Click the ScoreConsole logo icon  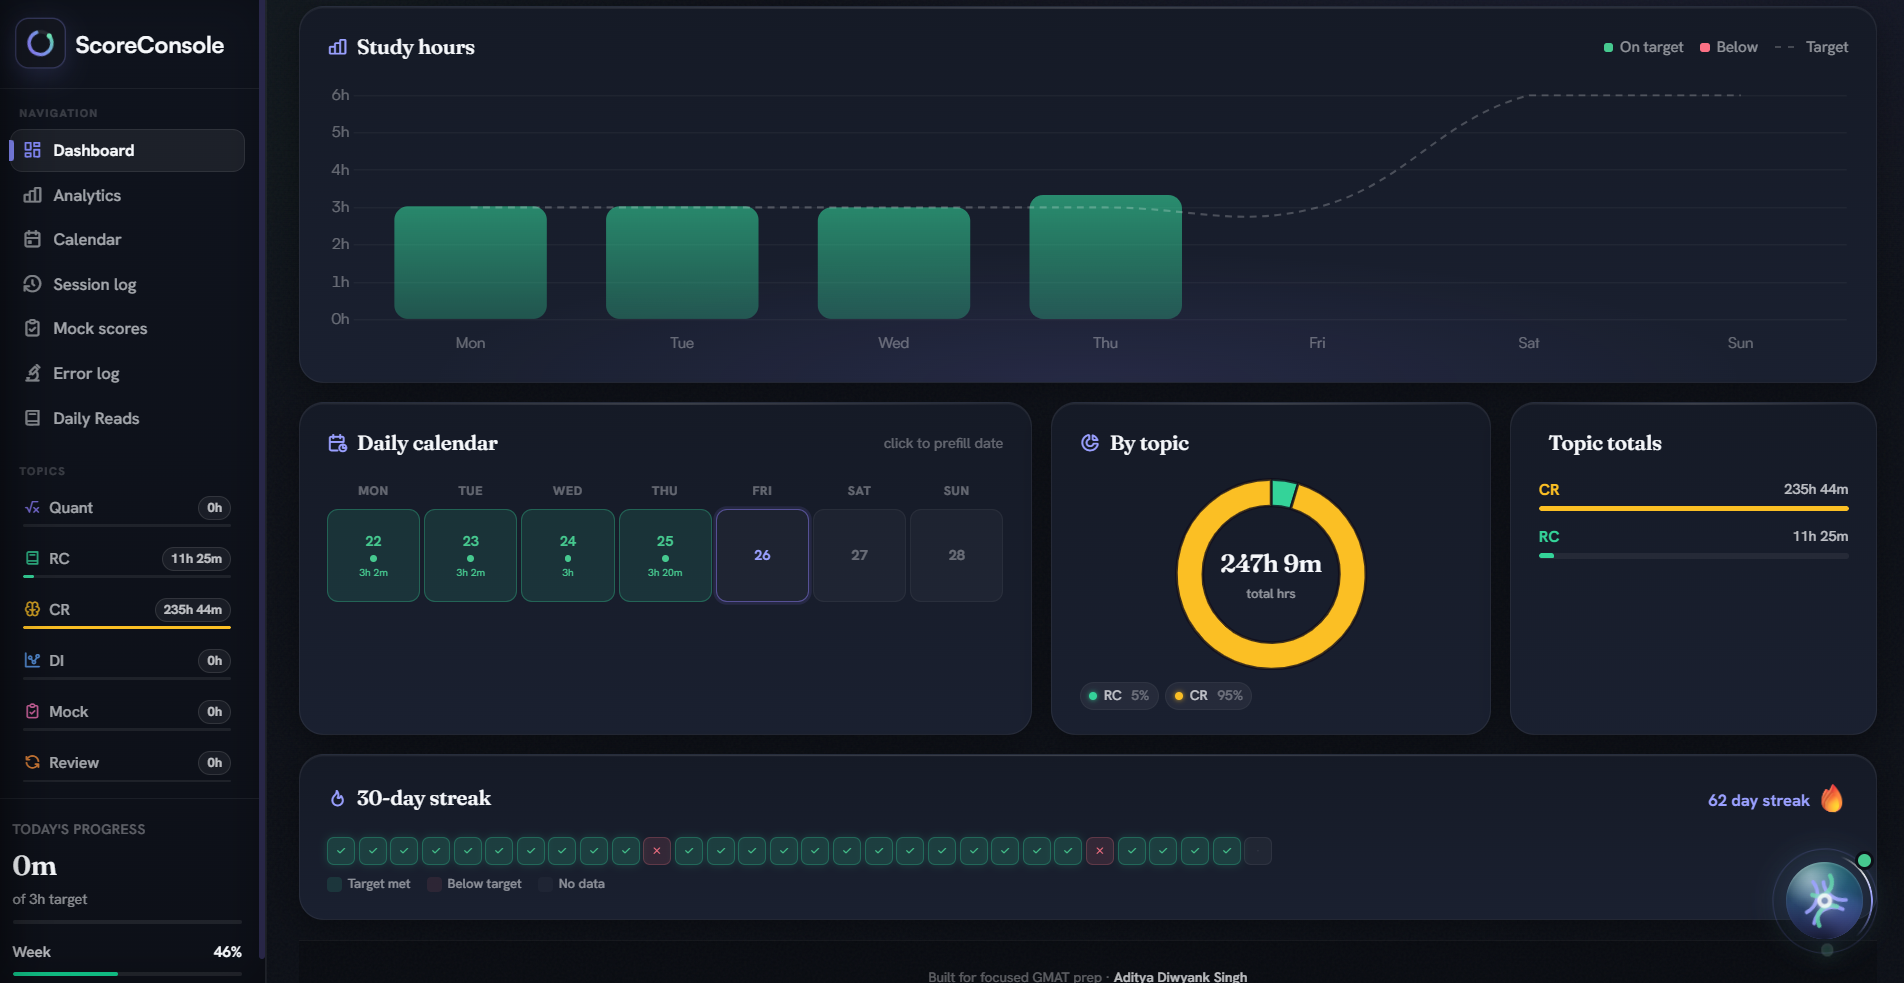40,43
